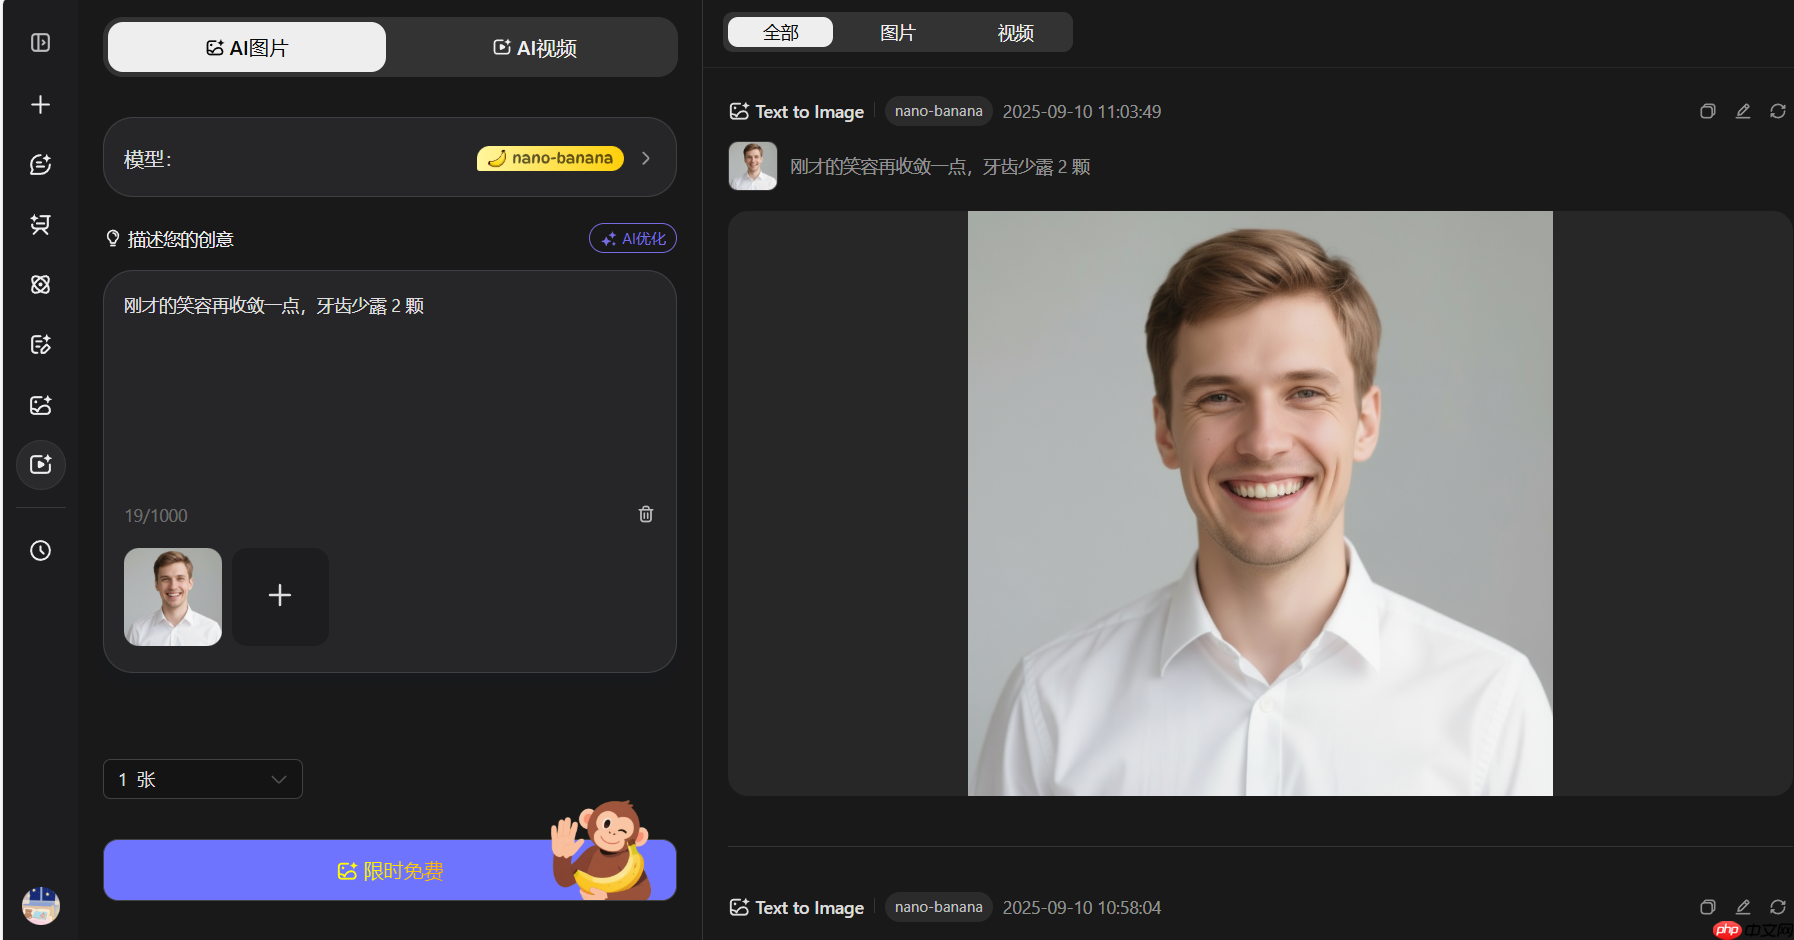Click the prompt text input area
This screenshot has width=1794, height=940.
tap(389, 400)
